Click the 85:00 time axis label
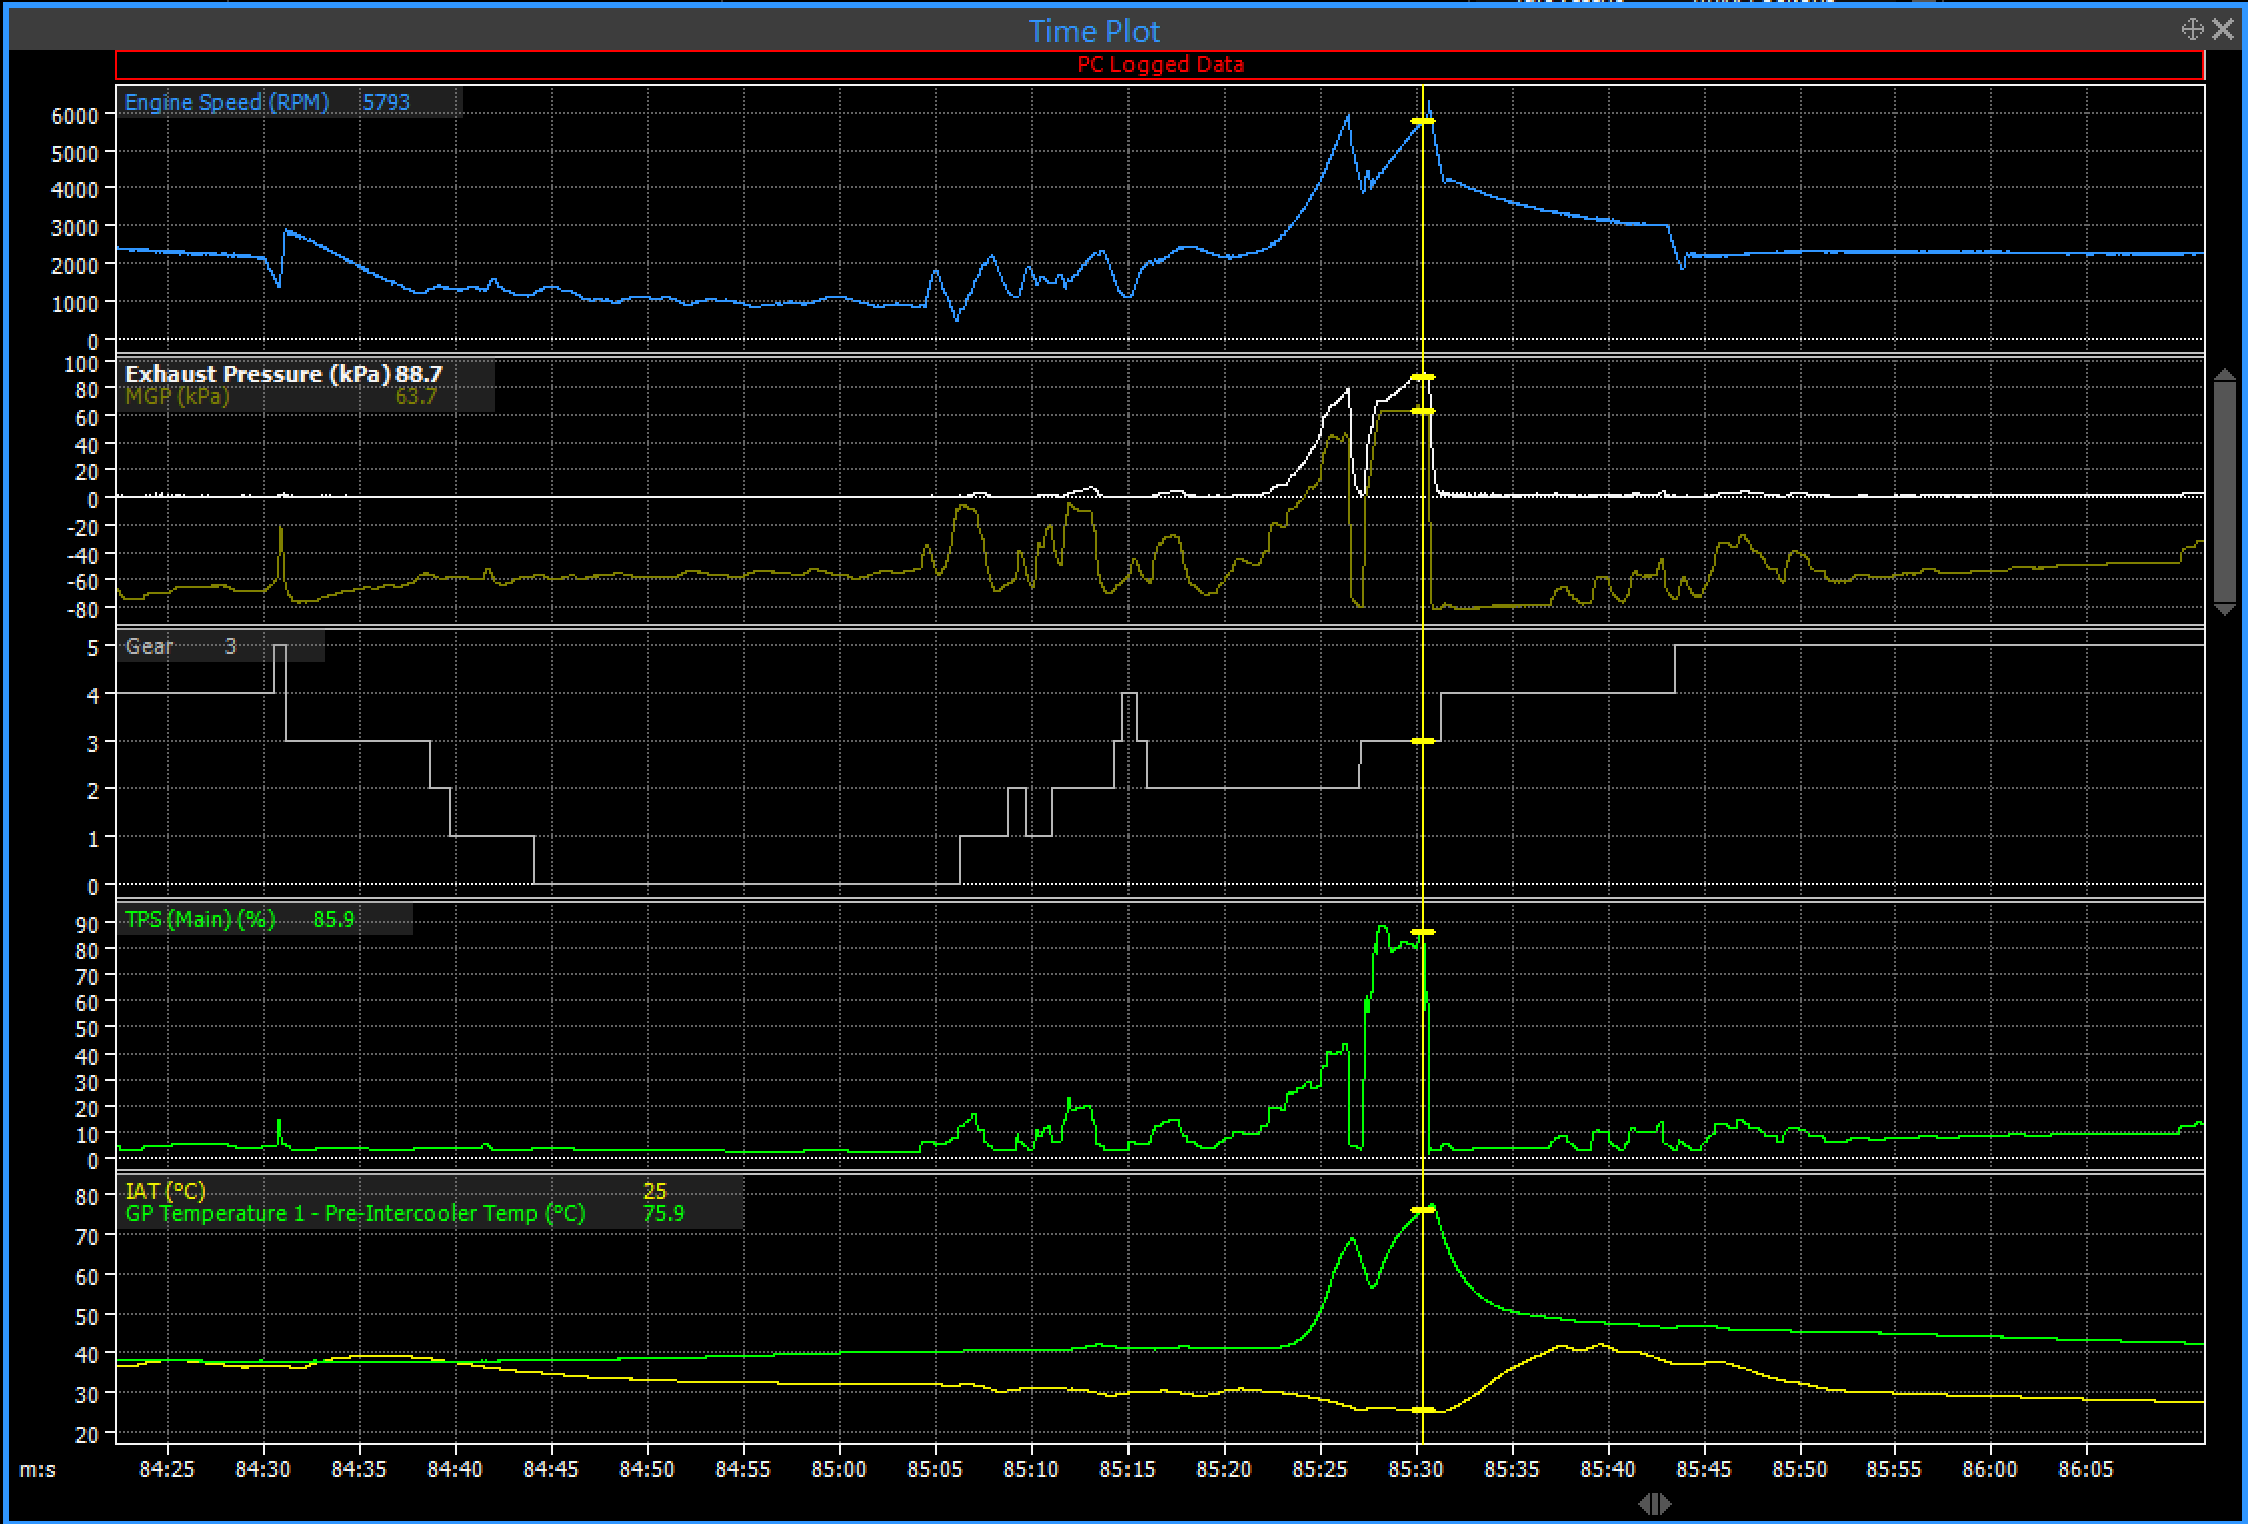Screen dimensions: 2248x1524 [x=839, y=1469]
